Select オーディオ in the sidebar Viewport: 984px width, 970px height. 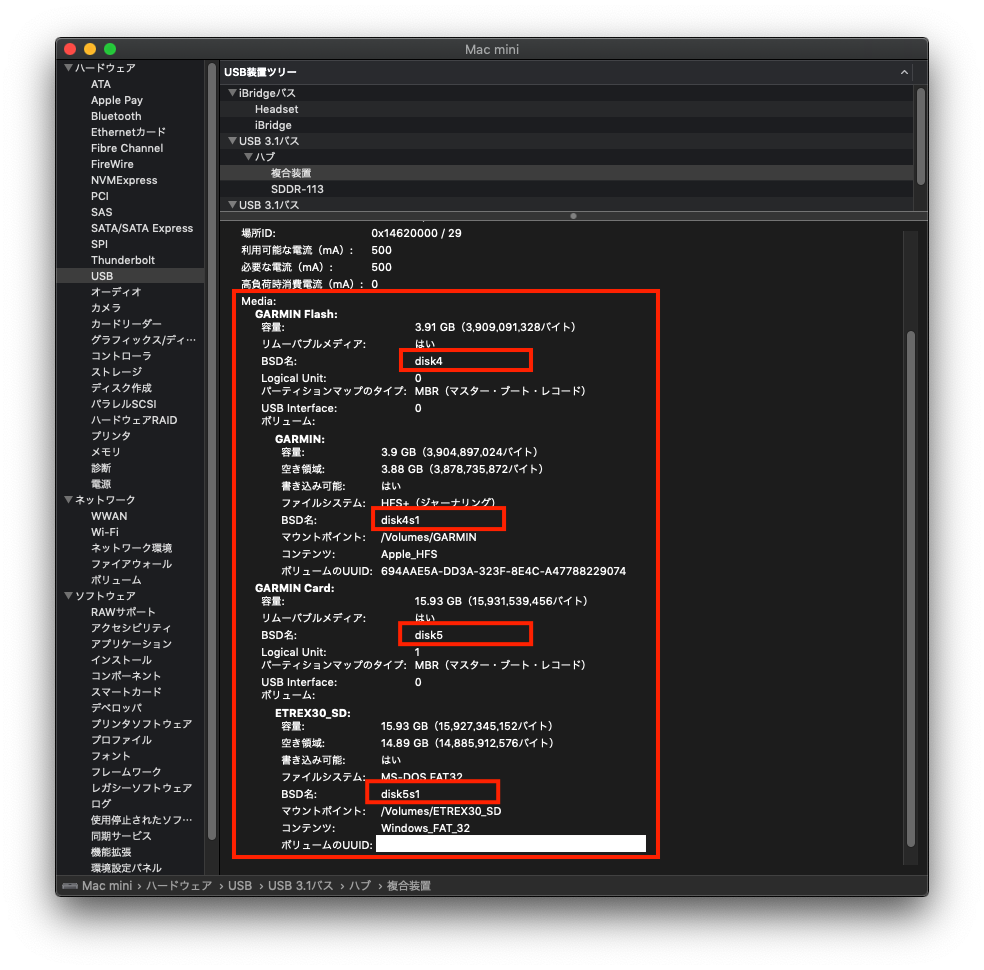tap(116, 292)
